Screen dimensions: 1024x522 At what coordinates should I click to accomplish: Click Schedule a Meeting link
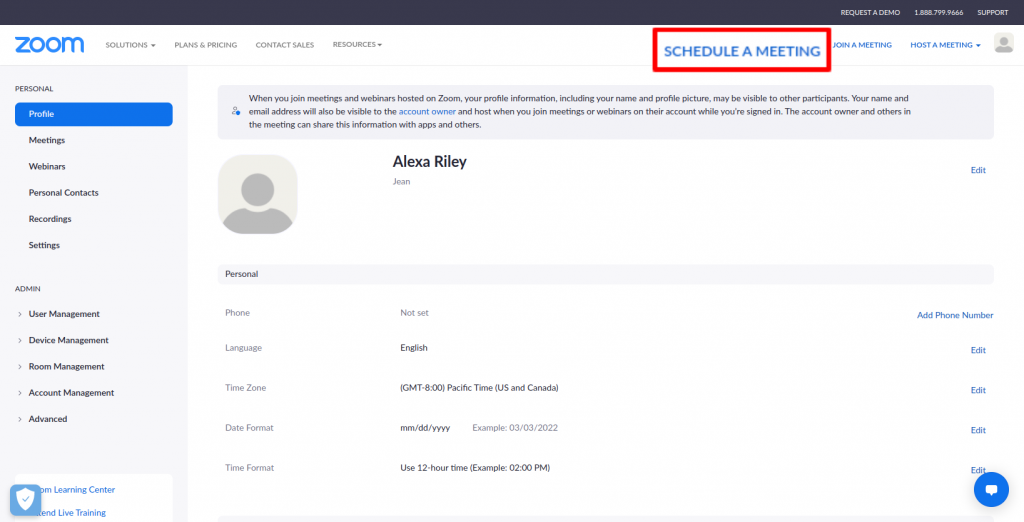pos(742,51)
